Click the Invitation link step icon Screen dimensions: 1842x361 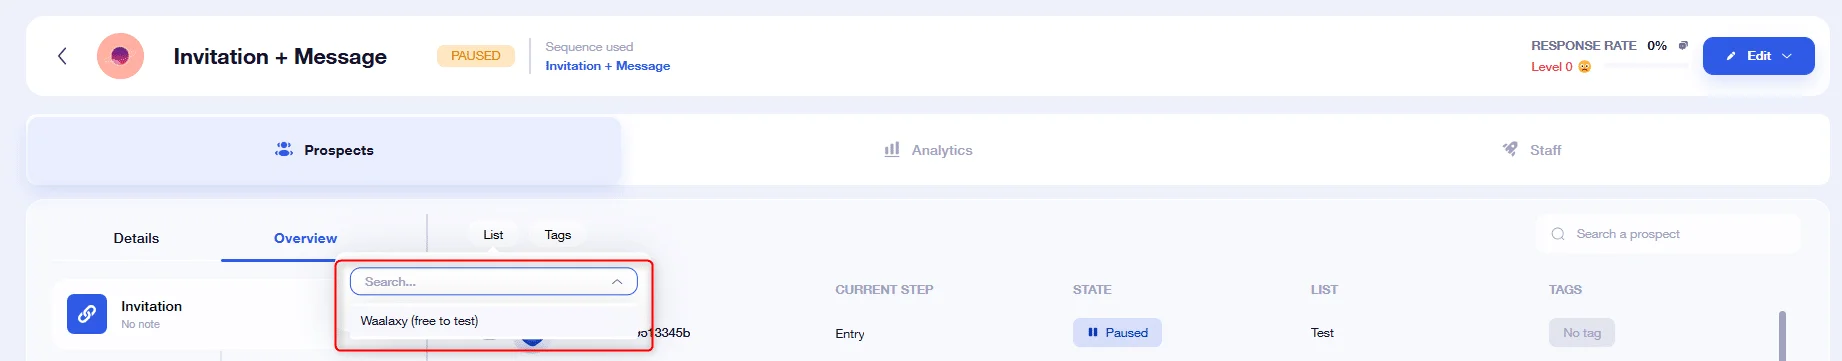click(x=87, y=314)
